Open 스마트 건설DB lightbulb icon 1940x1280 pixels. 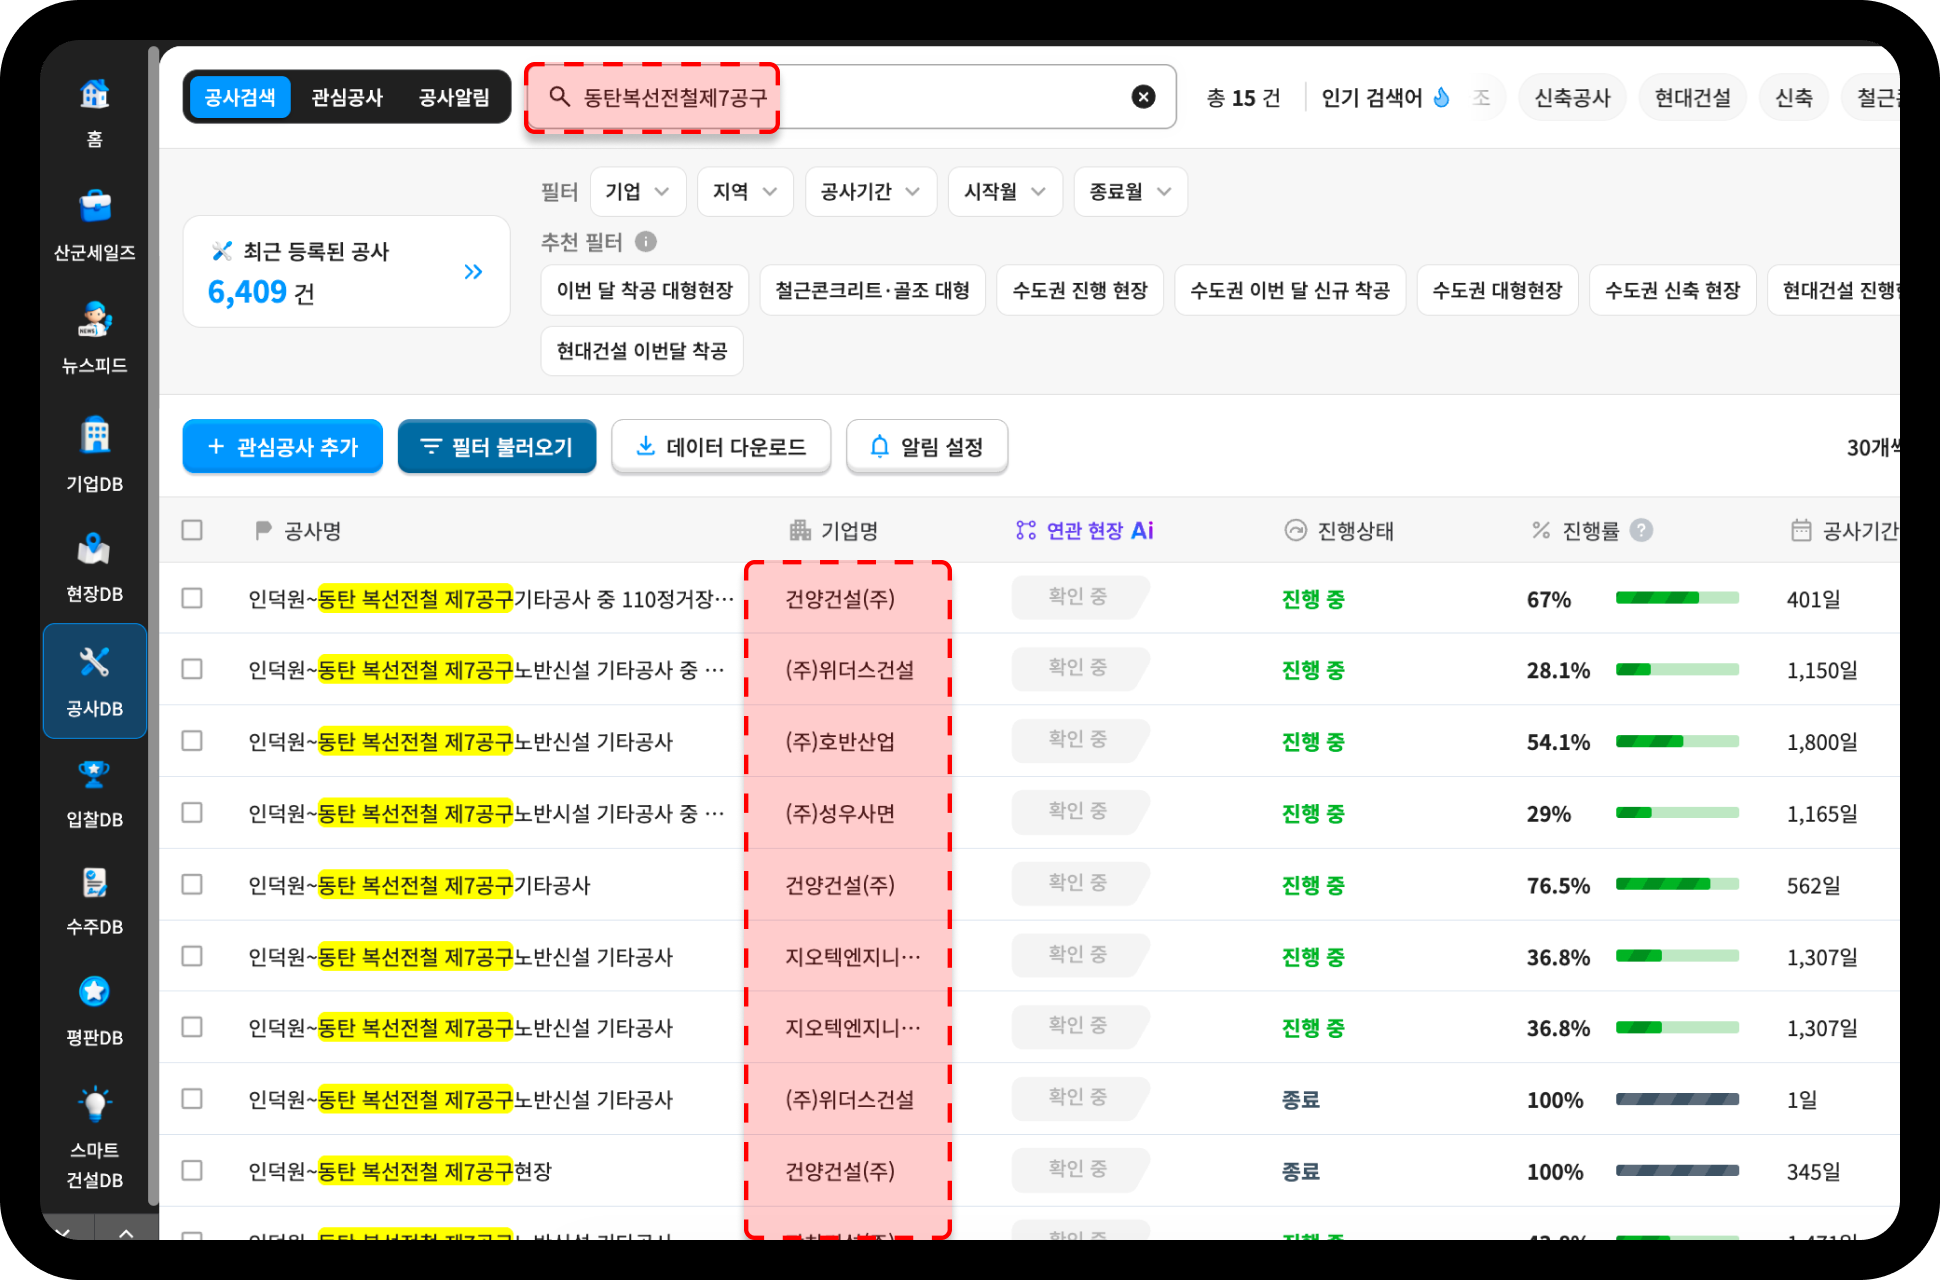pos(94,1104)
